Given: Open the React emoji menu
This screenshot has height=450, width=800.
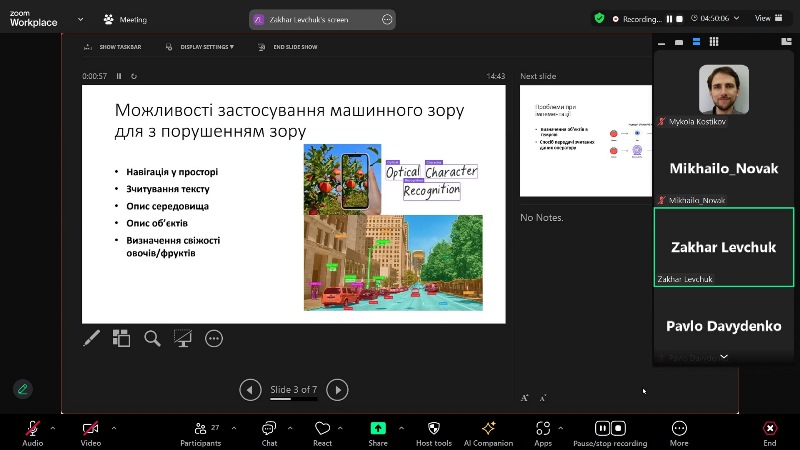Looking at the screenshot, I should [x=322, y=433].
